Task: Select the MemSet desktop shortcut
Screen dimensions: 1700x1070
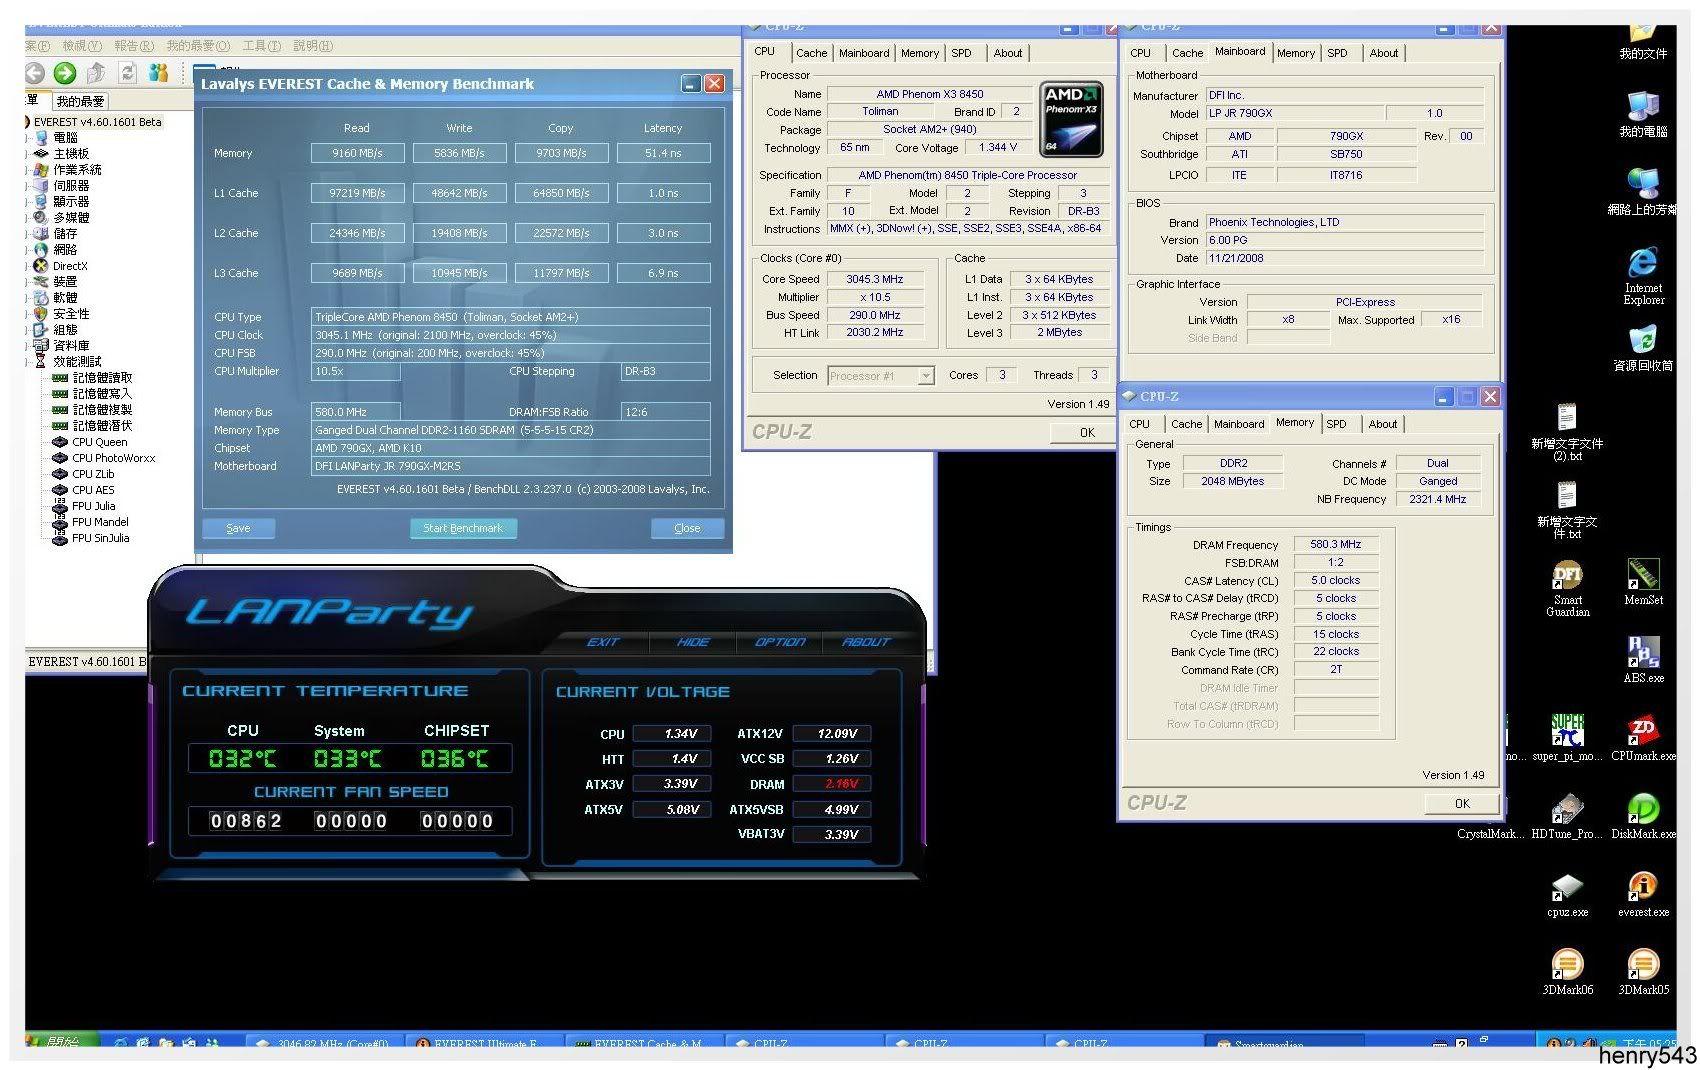Action: click(1643, 582)
